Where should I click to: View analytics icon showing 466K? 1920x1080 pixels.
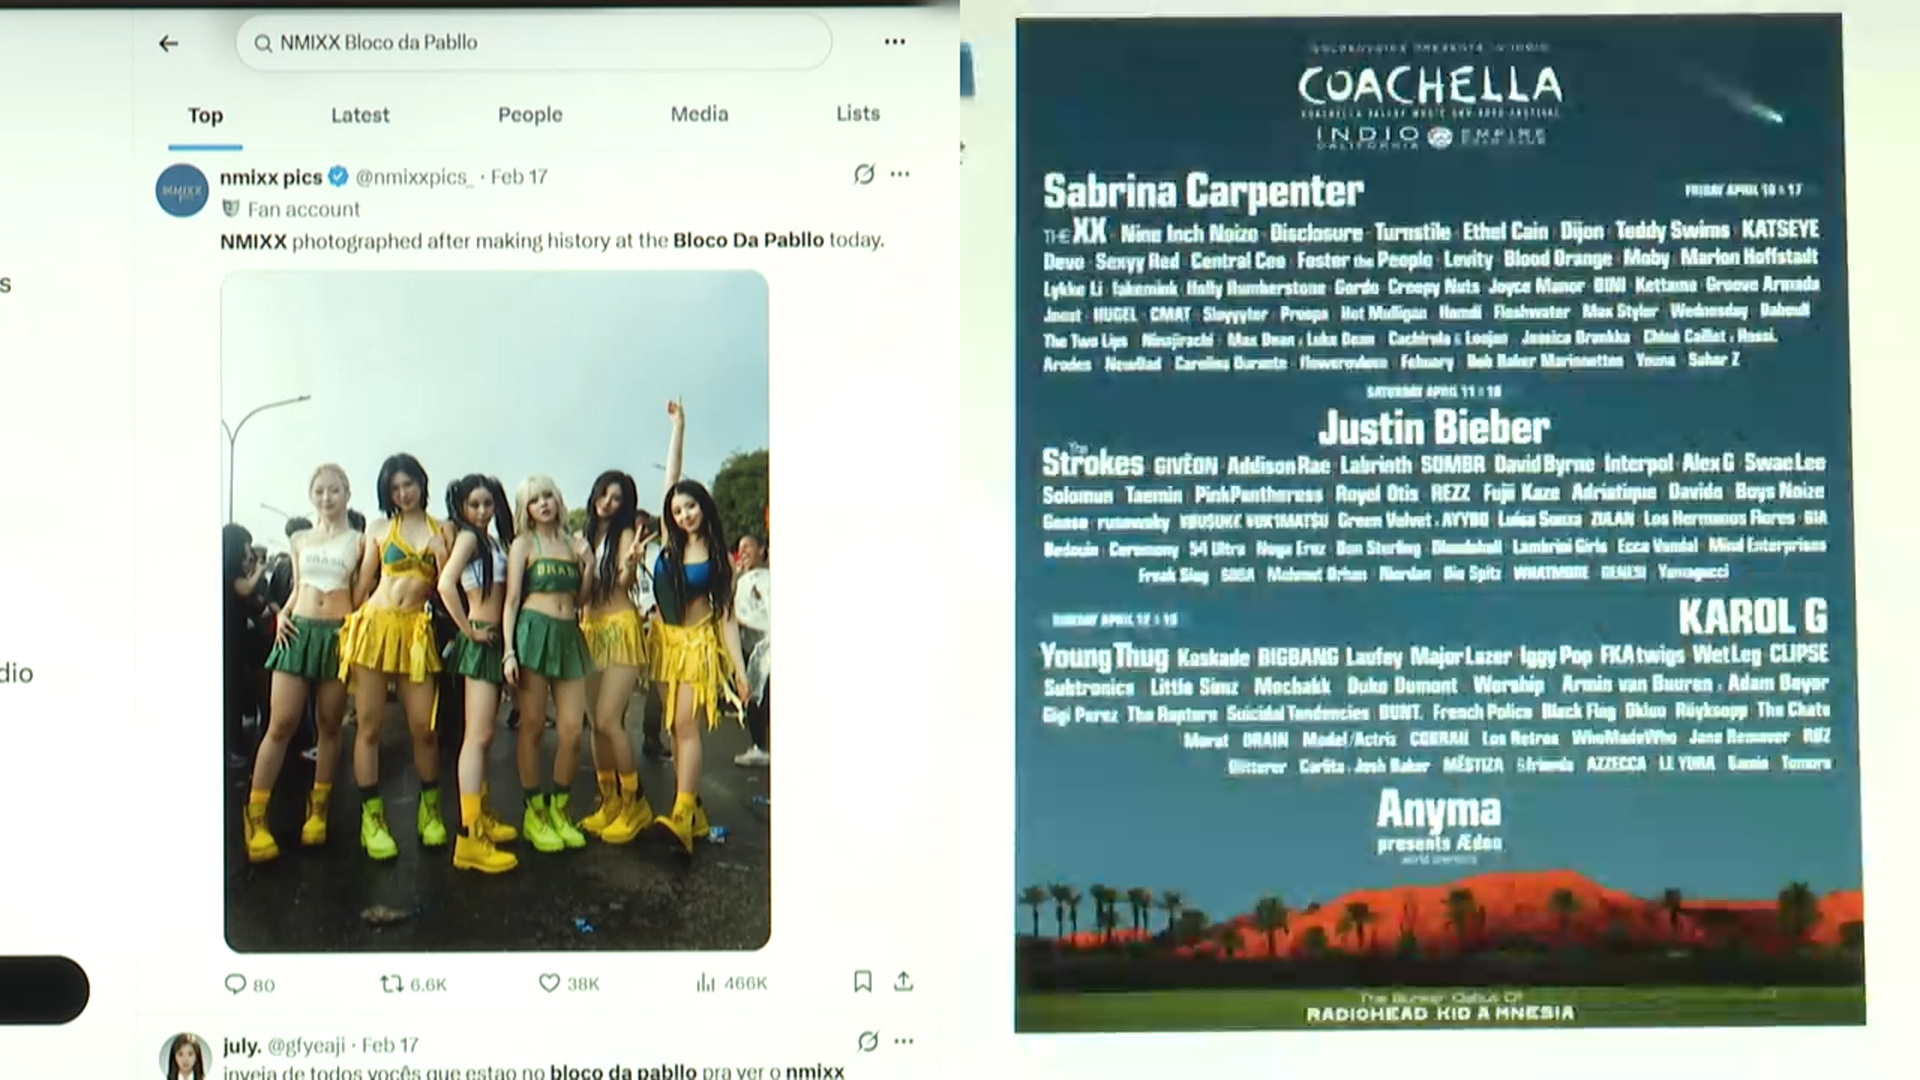pyautogui.click(x=706, y=983)
